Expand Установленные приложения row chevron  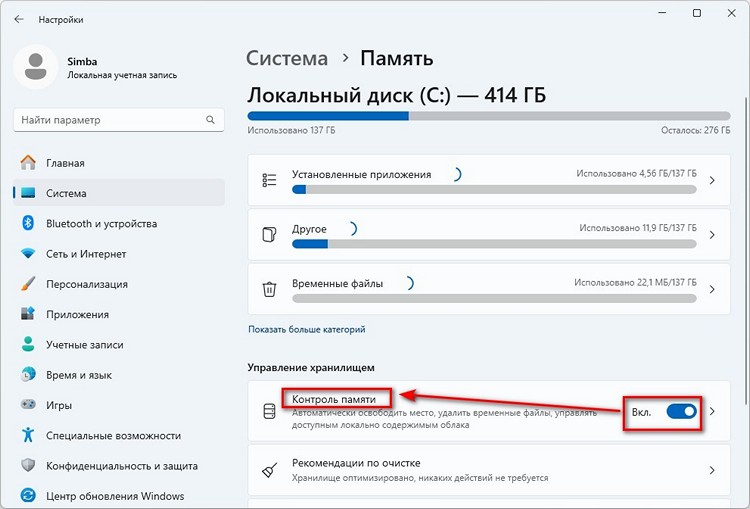pyautogui.click(x=712, y=180)
